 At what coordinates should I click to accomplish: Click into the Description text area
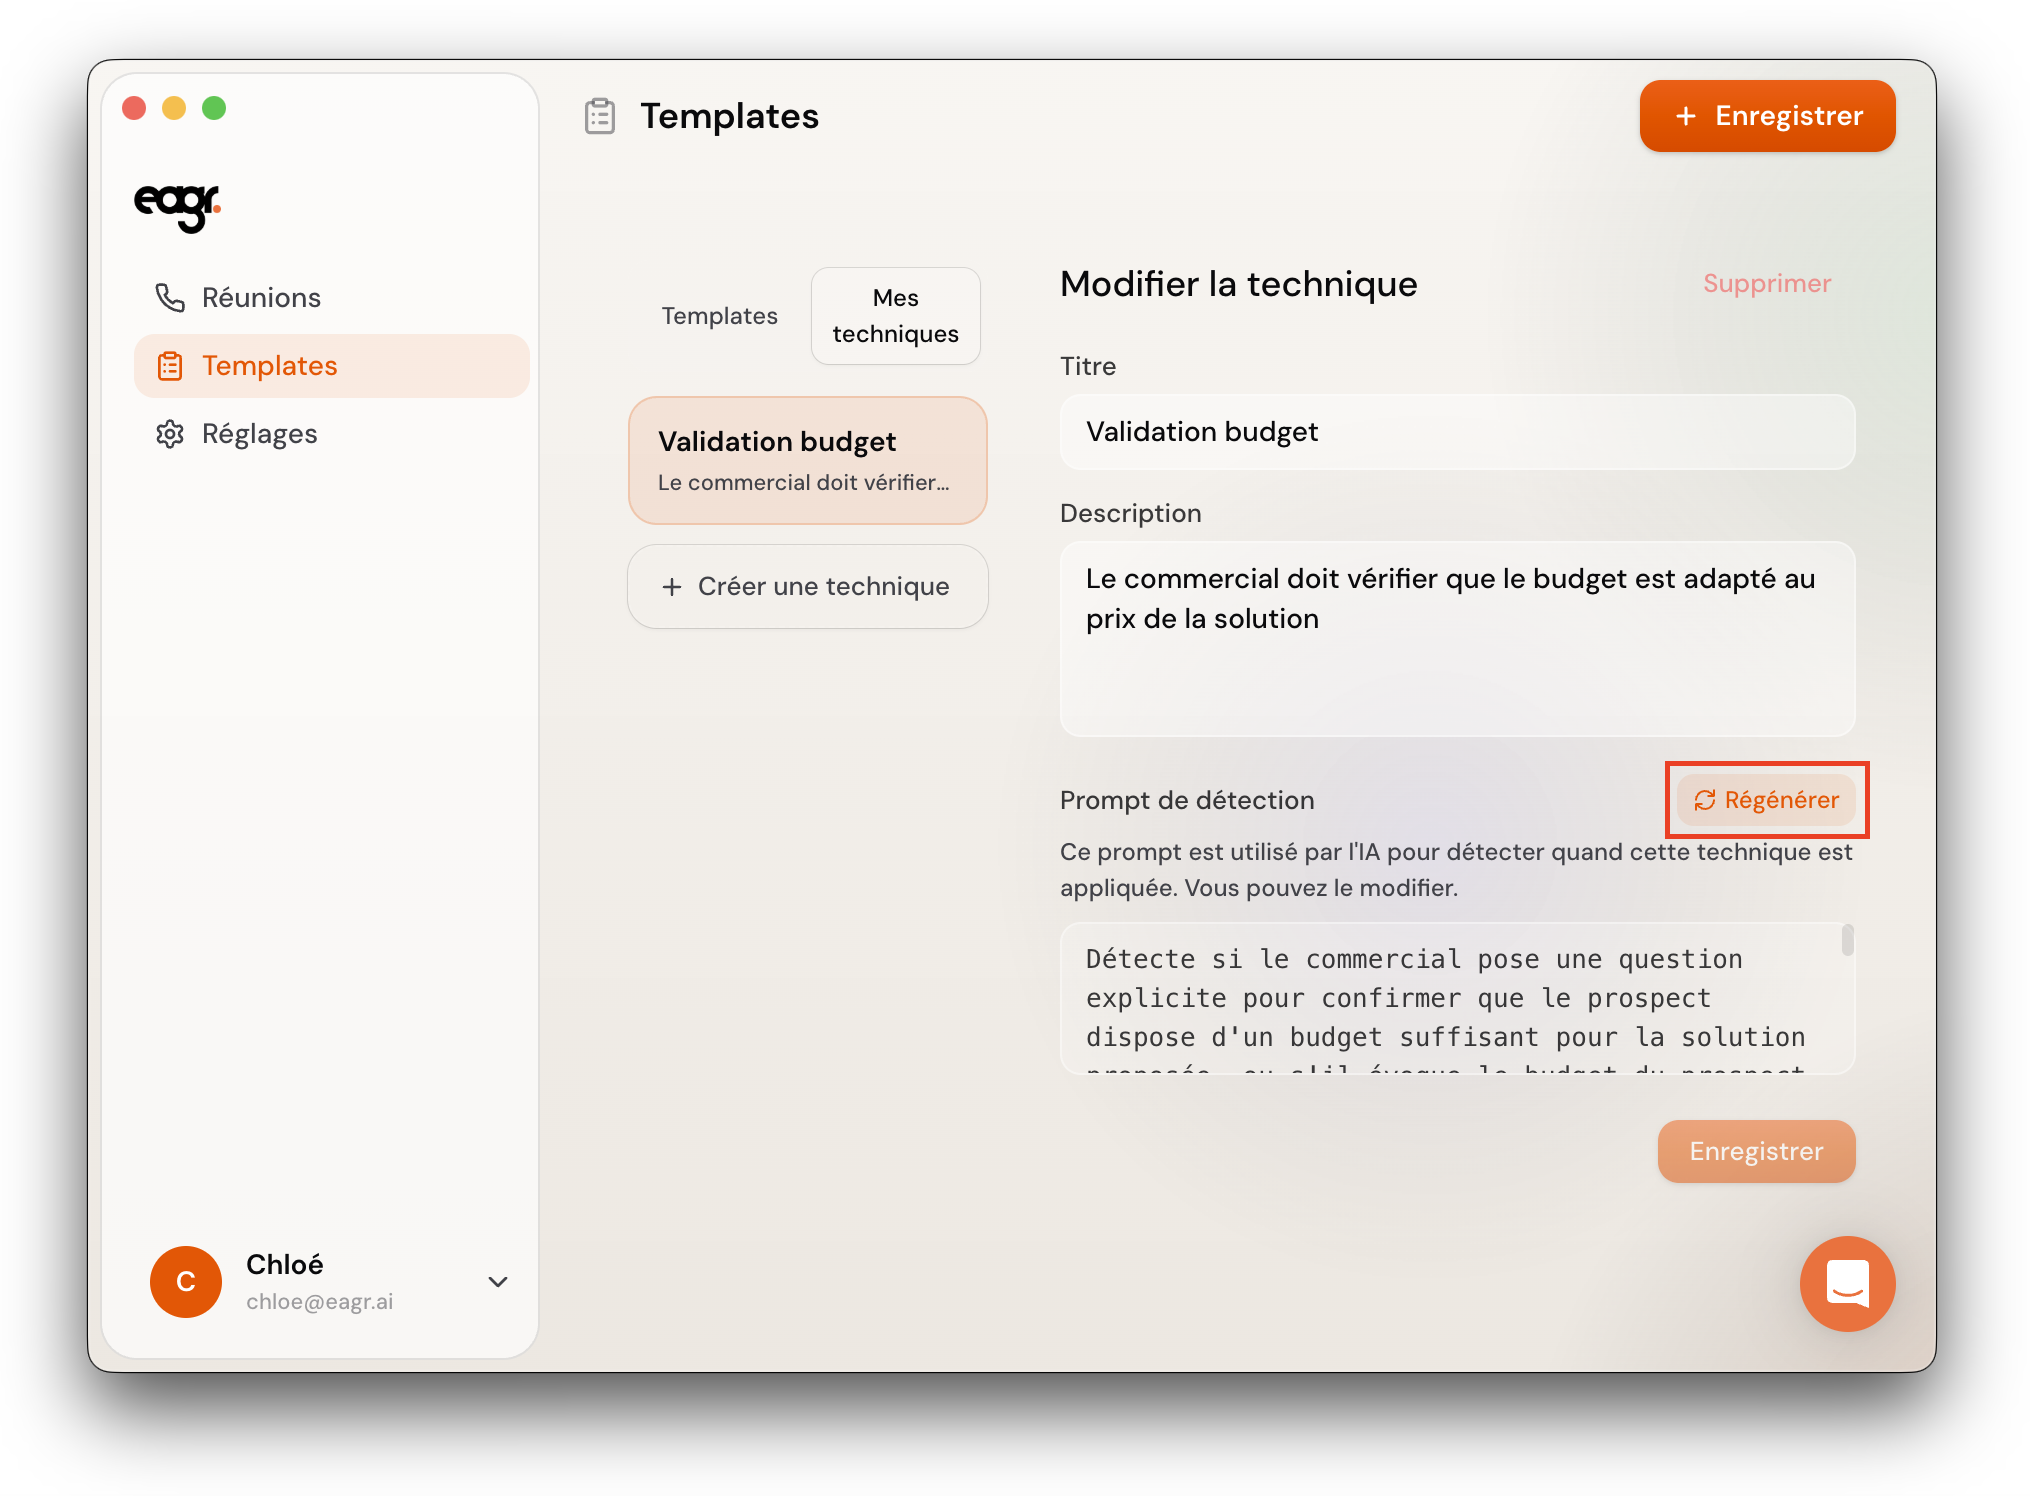point(1456,638)
